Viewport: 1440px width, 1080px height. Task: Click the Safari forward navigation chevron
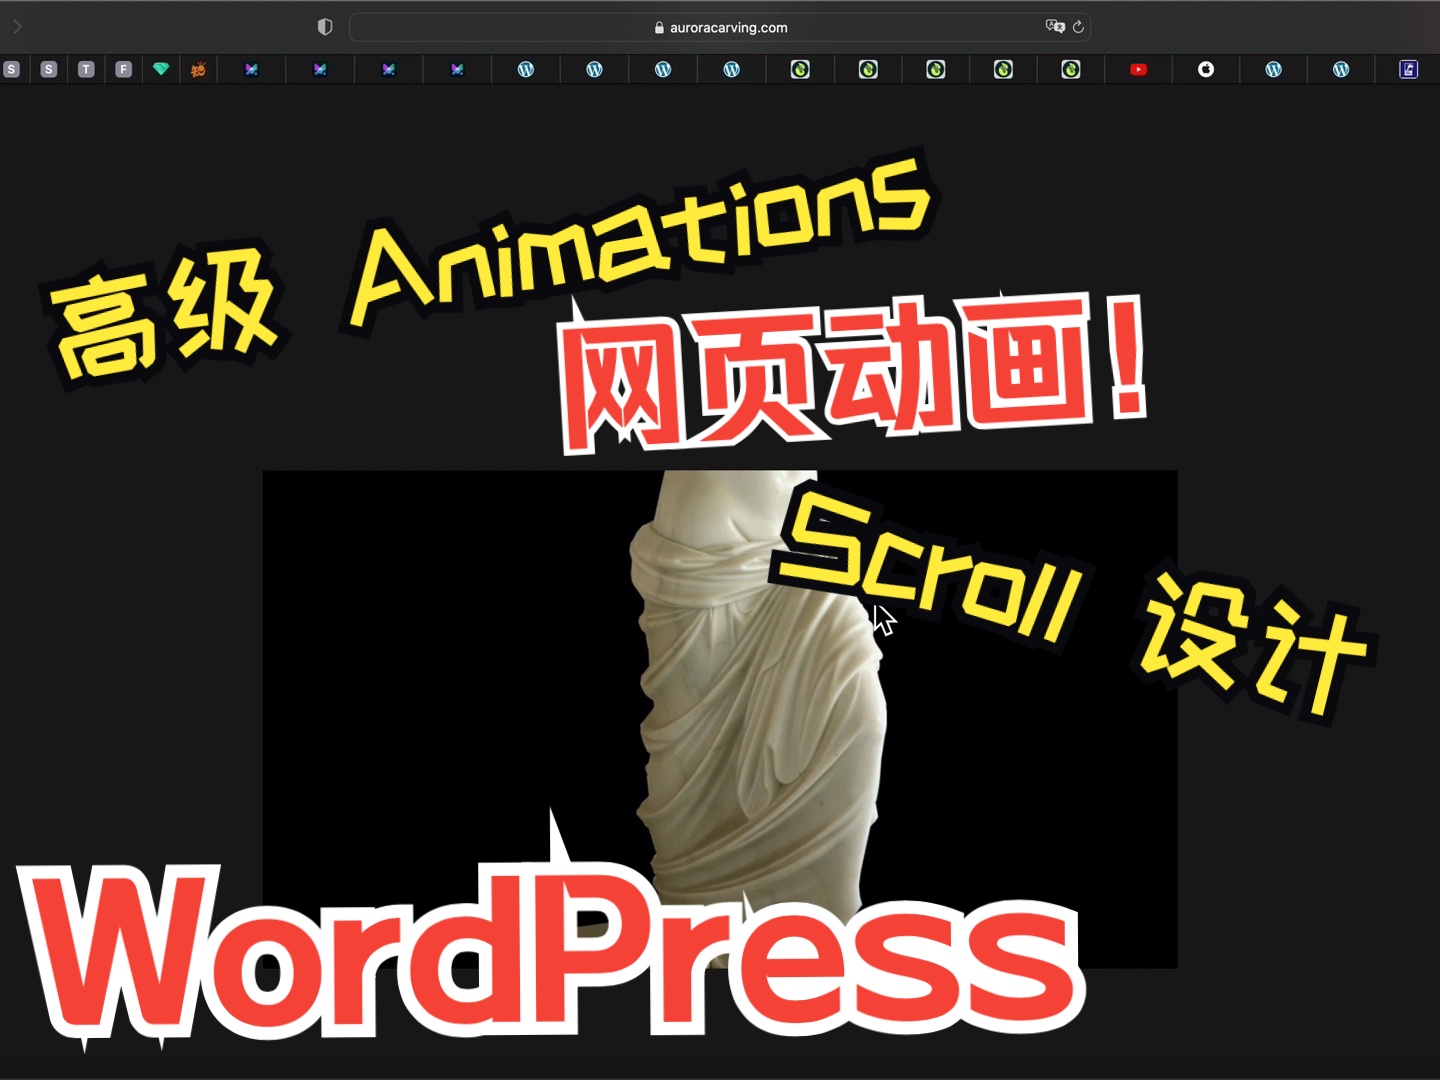(x=17, y=27)
